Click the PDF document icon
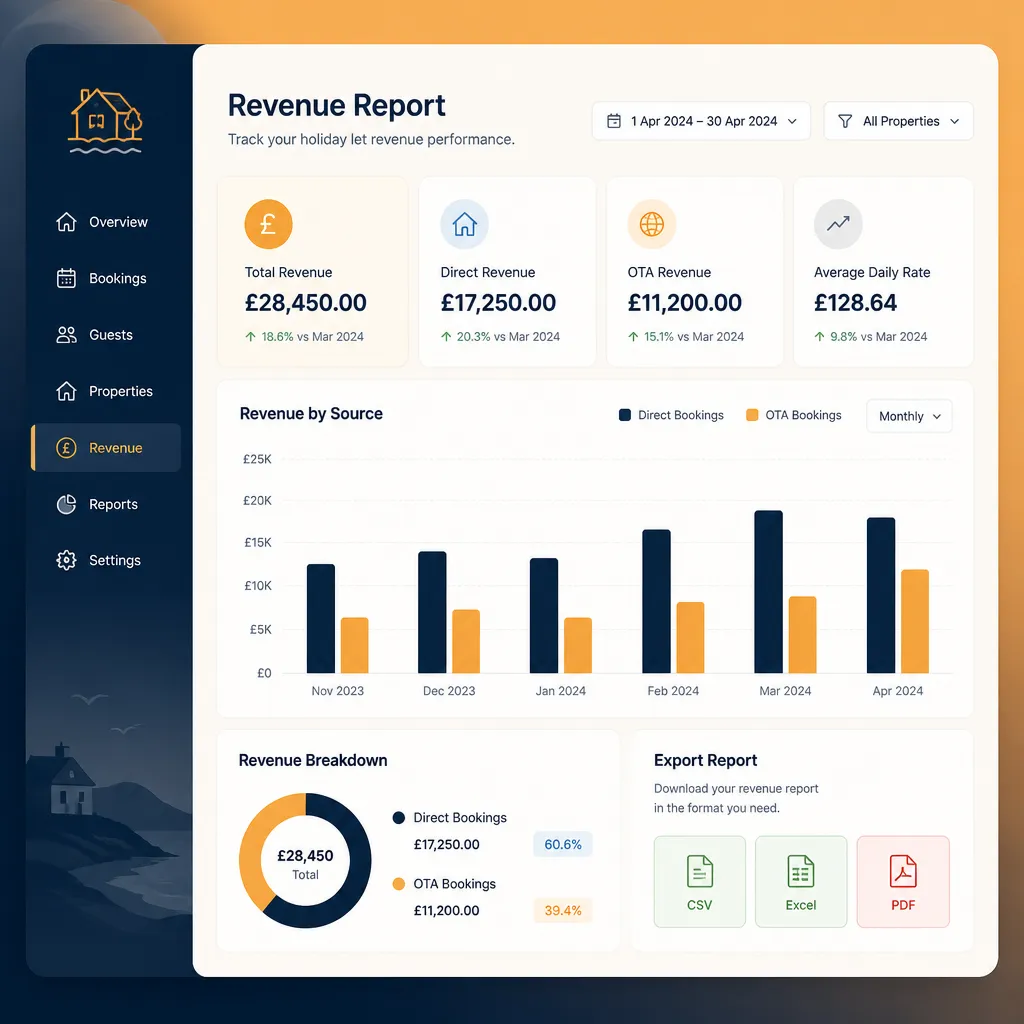Image resolution: width=1024 pixels, height=1024 pixels. 903,871
